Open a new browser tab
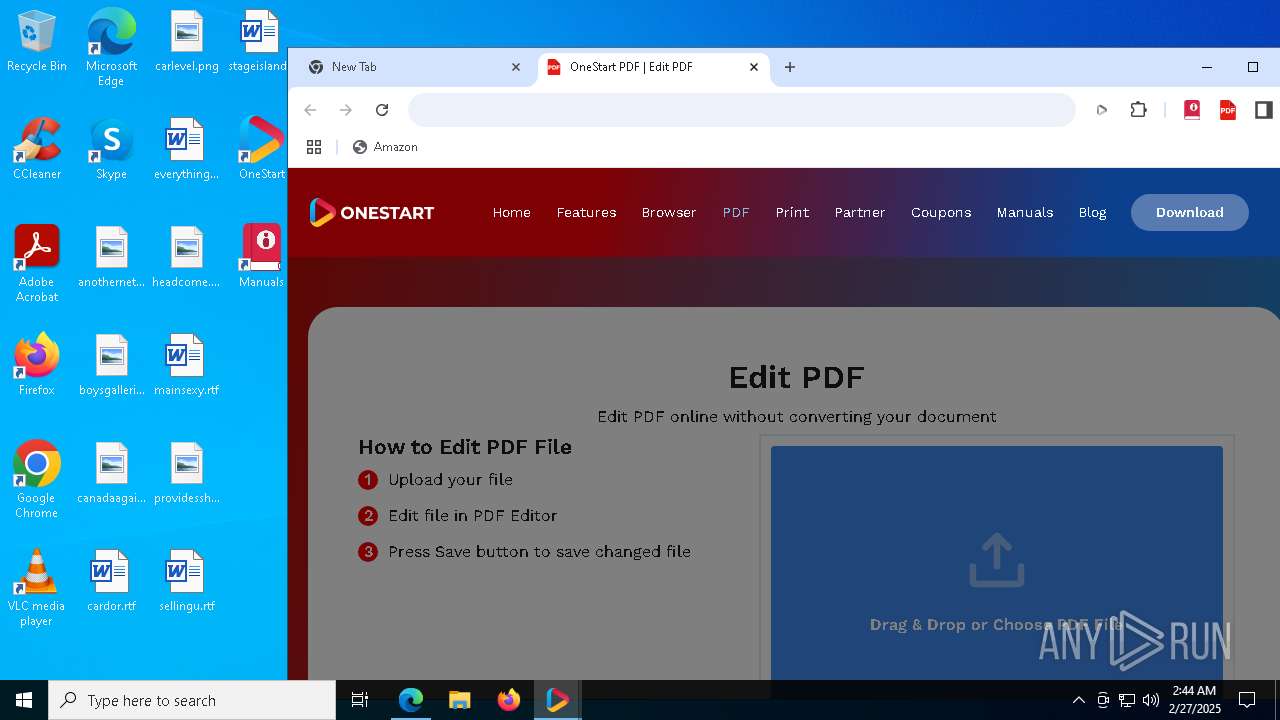Viewport: 1280px width, 720px height. (x=790, y=67)
